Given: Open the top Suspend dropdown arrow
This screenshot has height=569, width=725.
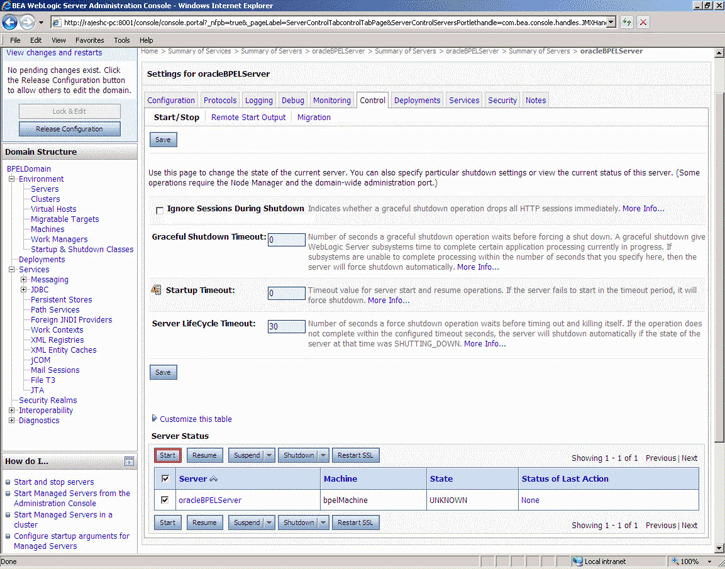Looking at the screenshot, I should pos(269,455).
